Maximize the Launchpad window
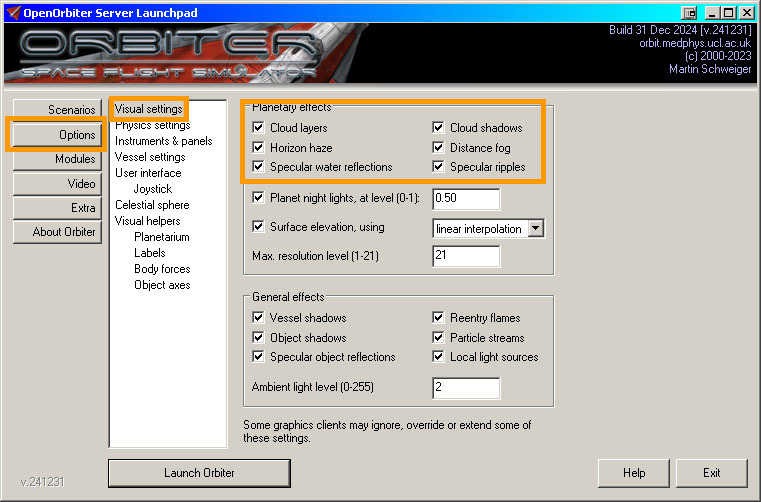The width and height of the screenshot is (761, 502). coord(728,13)
